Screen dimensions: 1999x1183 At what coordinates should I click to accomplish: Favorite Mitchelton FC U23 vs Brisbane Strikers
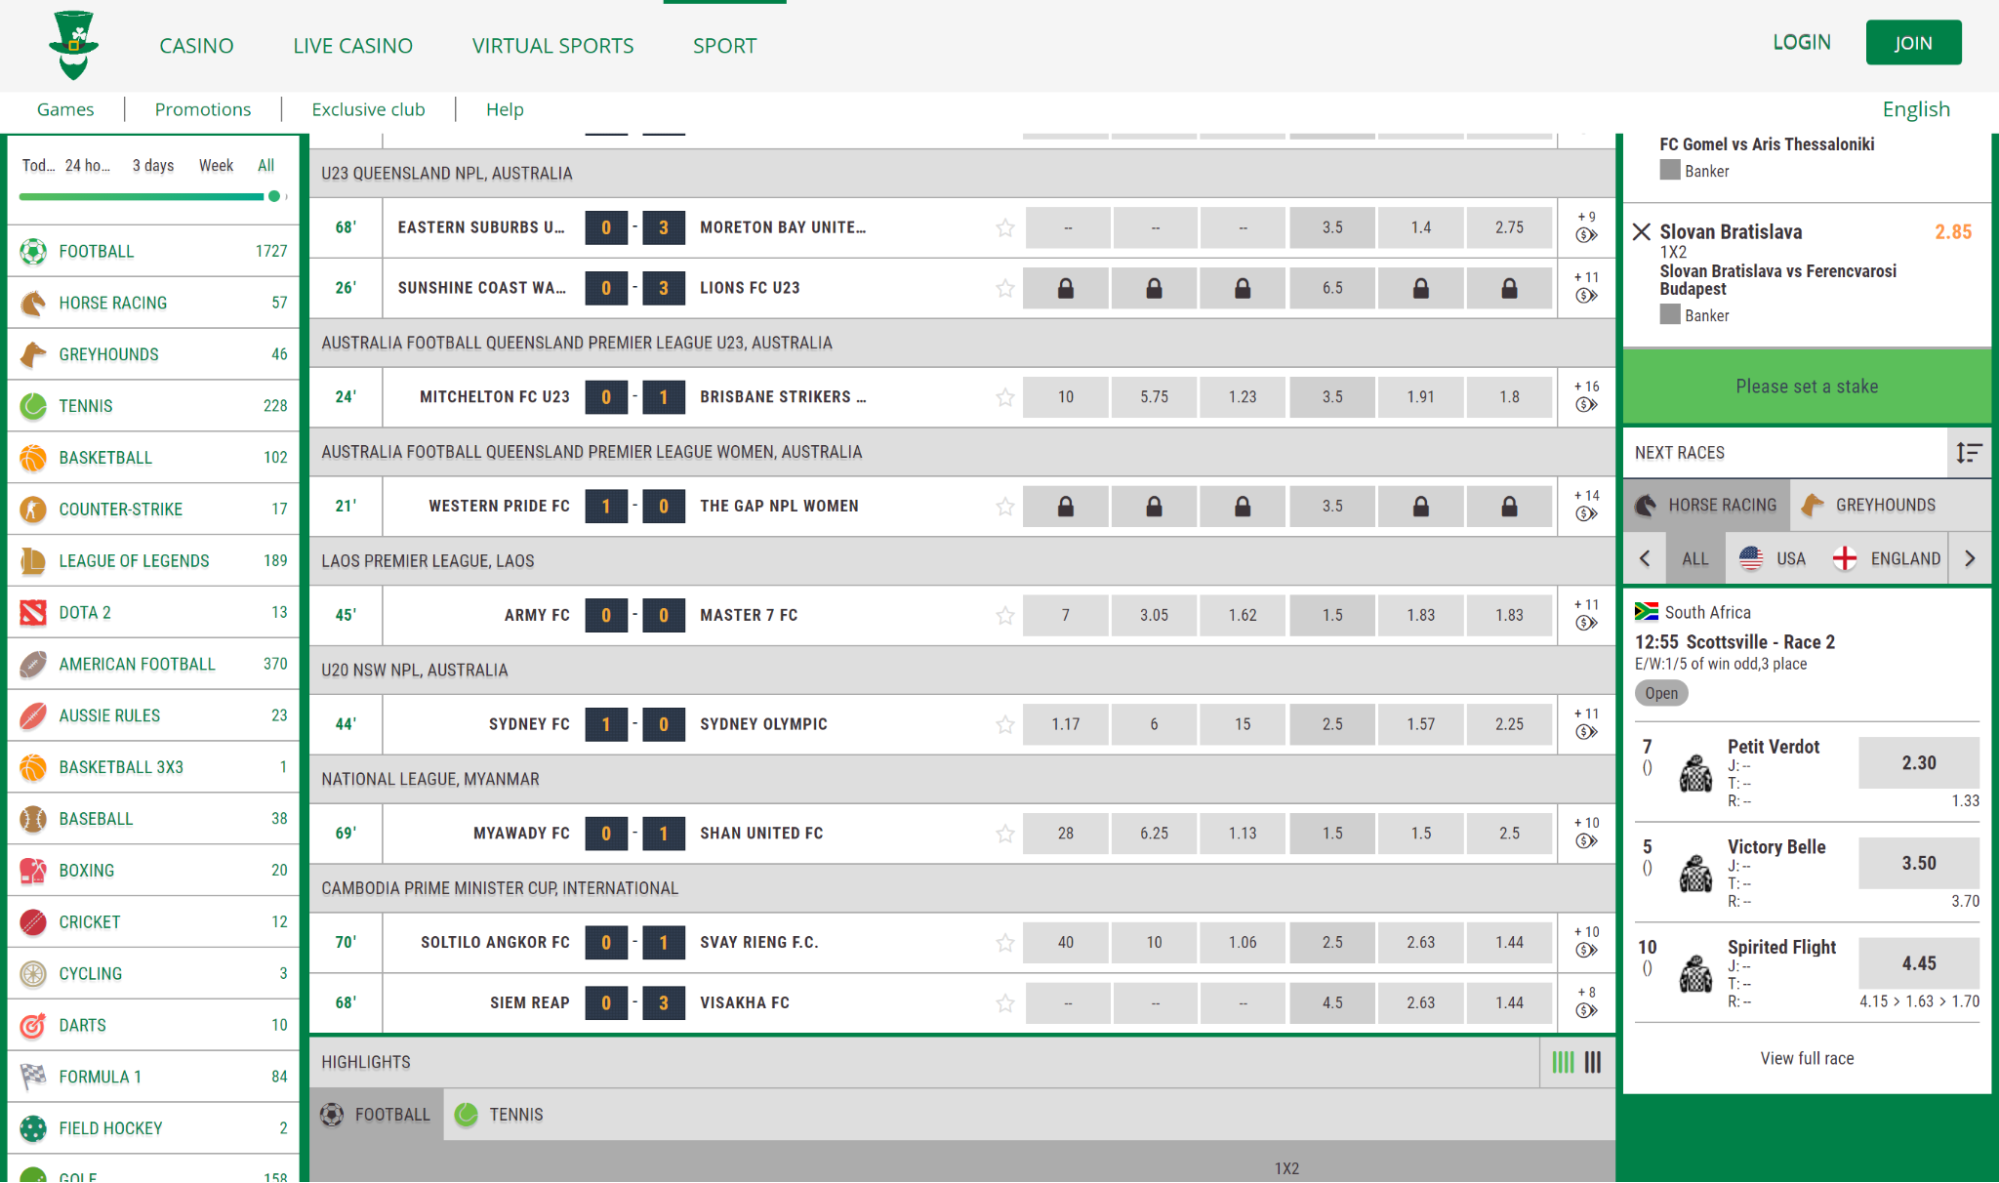click(1005, 397)
